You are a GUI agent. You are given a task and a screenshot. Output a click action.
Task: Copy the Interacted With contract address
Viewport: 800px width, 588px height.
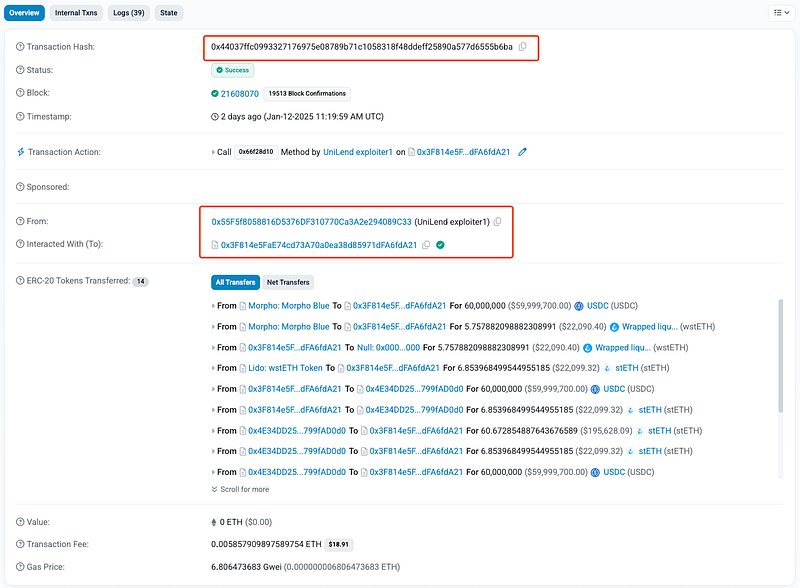coord(426,244)
